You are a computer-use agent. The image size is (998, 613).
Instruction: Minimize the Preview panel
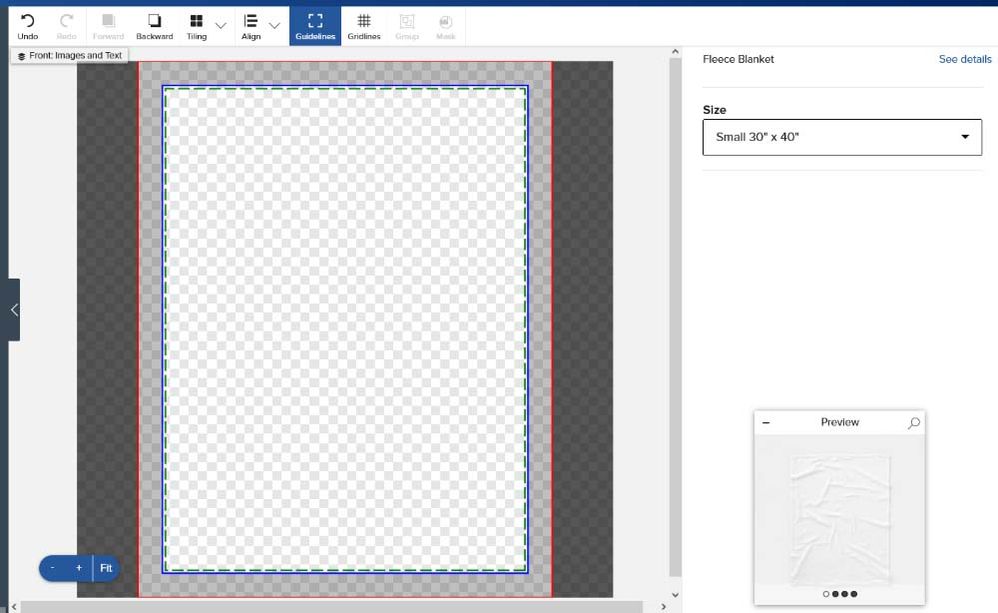[x=766, y=423]
